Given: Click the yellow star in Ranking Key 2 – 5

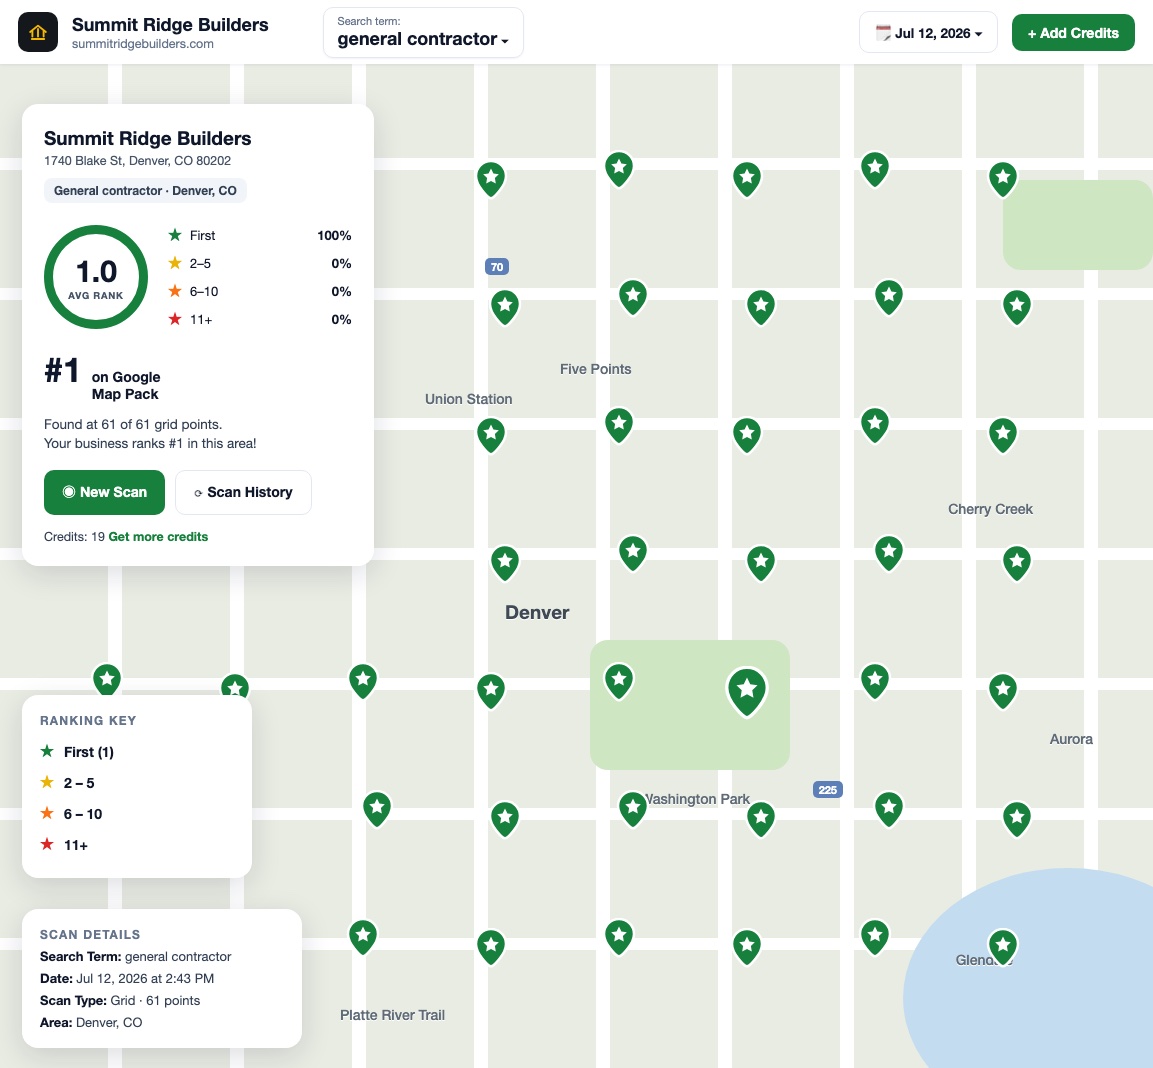Looking at the screenshot, I should pyautogui.click(x=47, y=782).
